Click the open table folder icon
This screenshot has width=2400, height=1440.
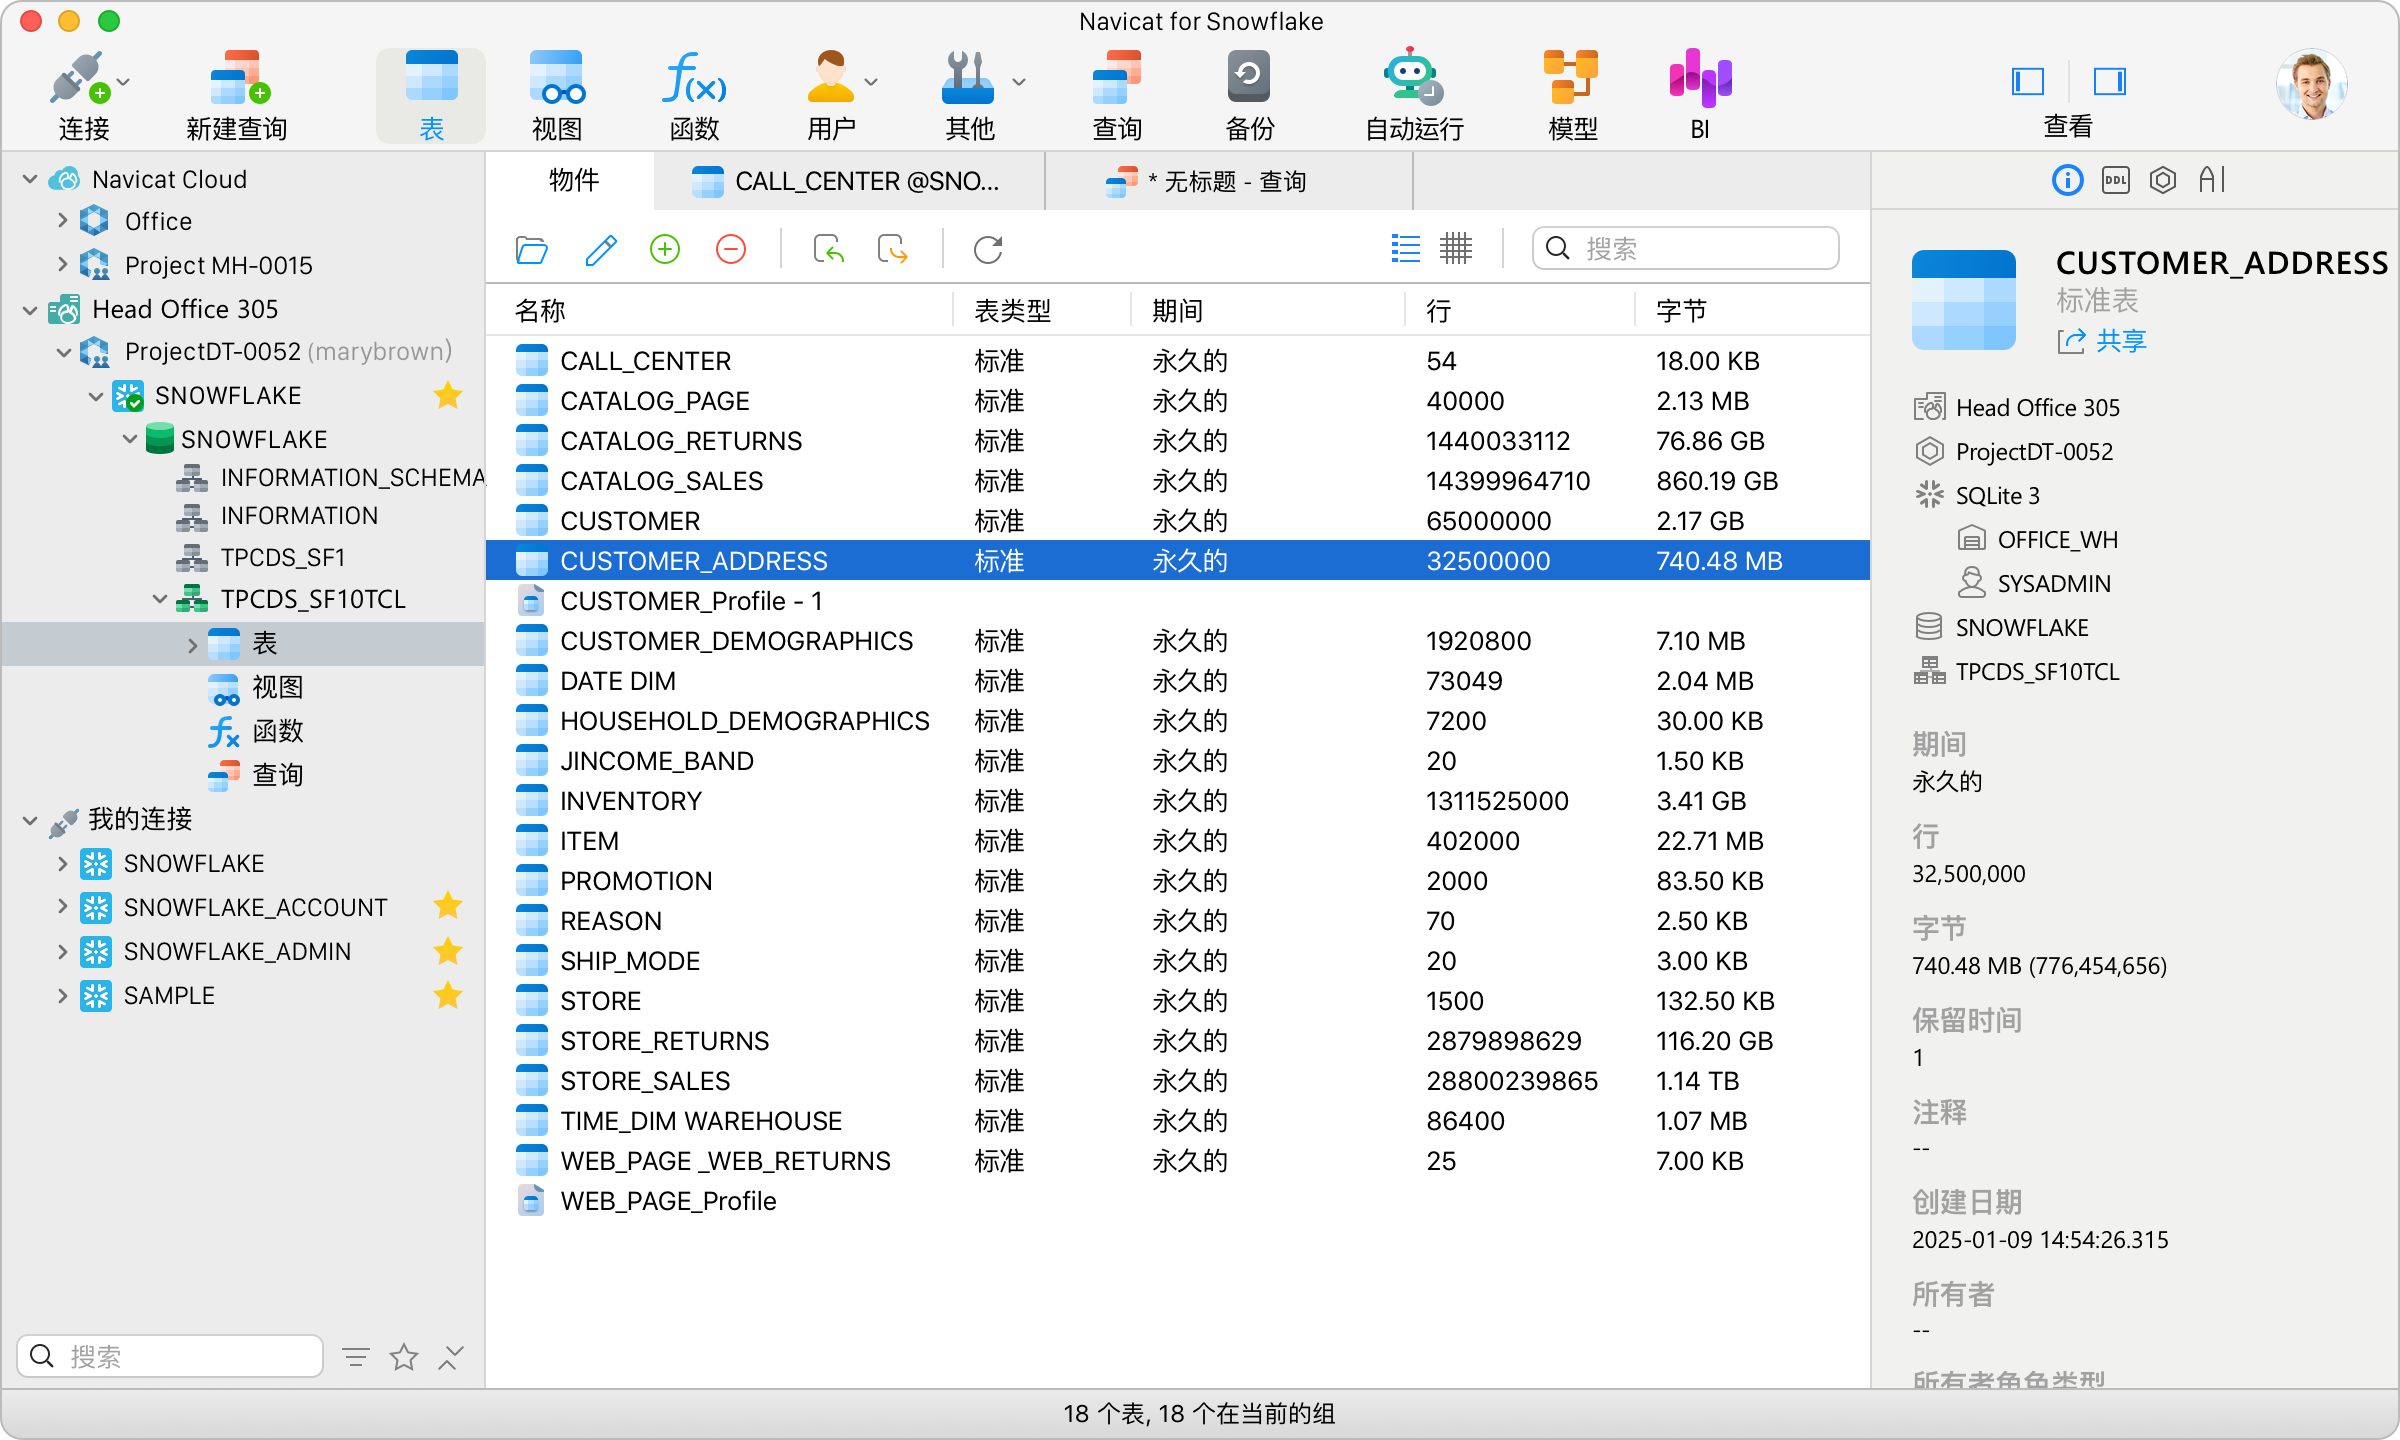pos(531,249)
